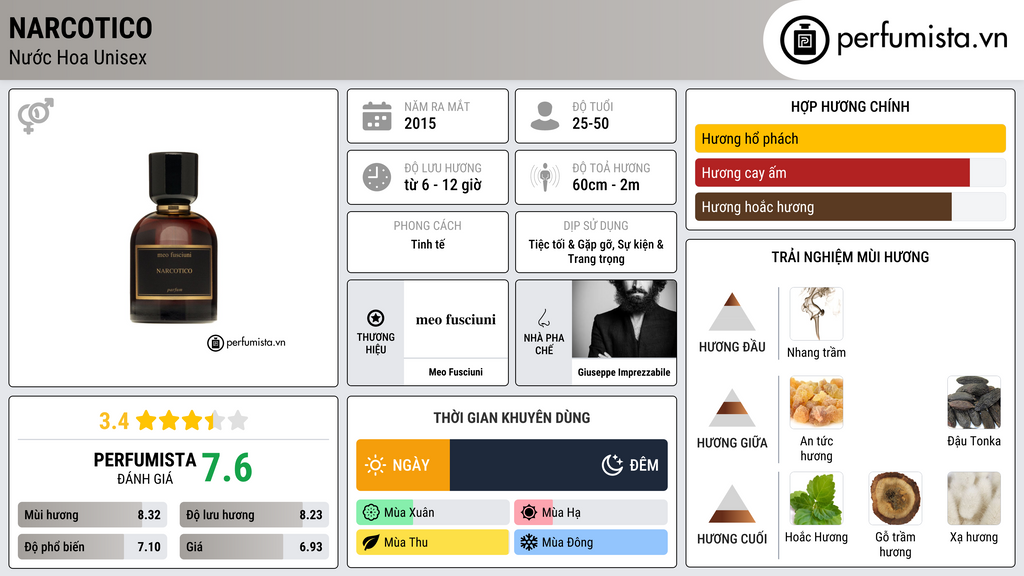Click the snowflake icon for Mùa Đông

[529, 542]
